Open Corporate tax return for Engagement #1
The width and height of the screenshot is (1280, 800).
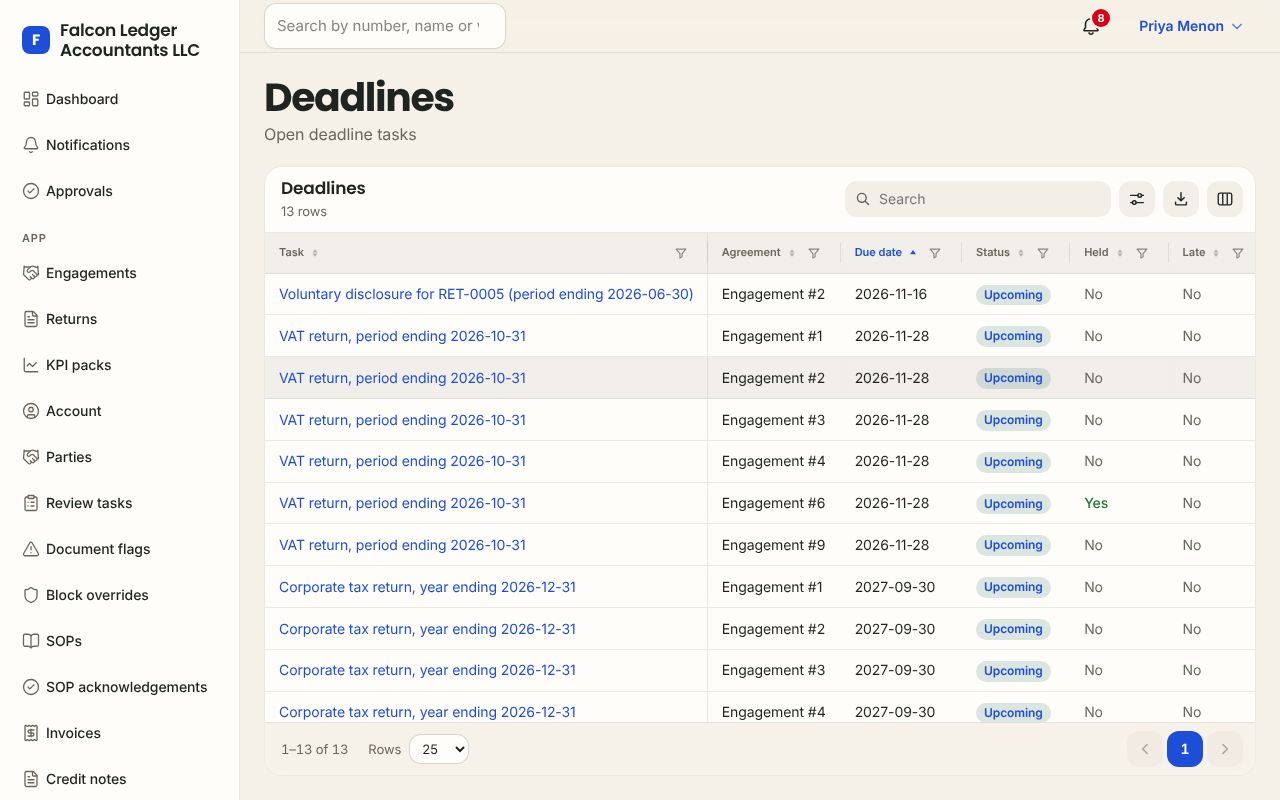(427, 587)
